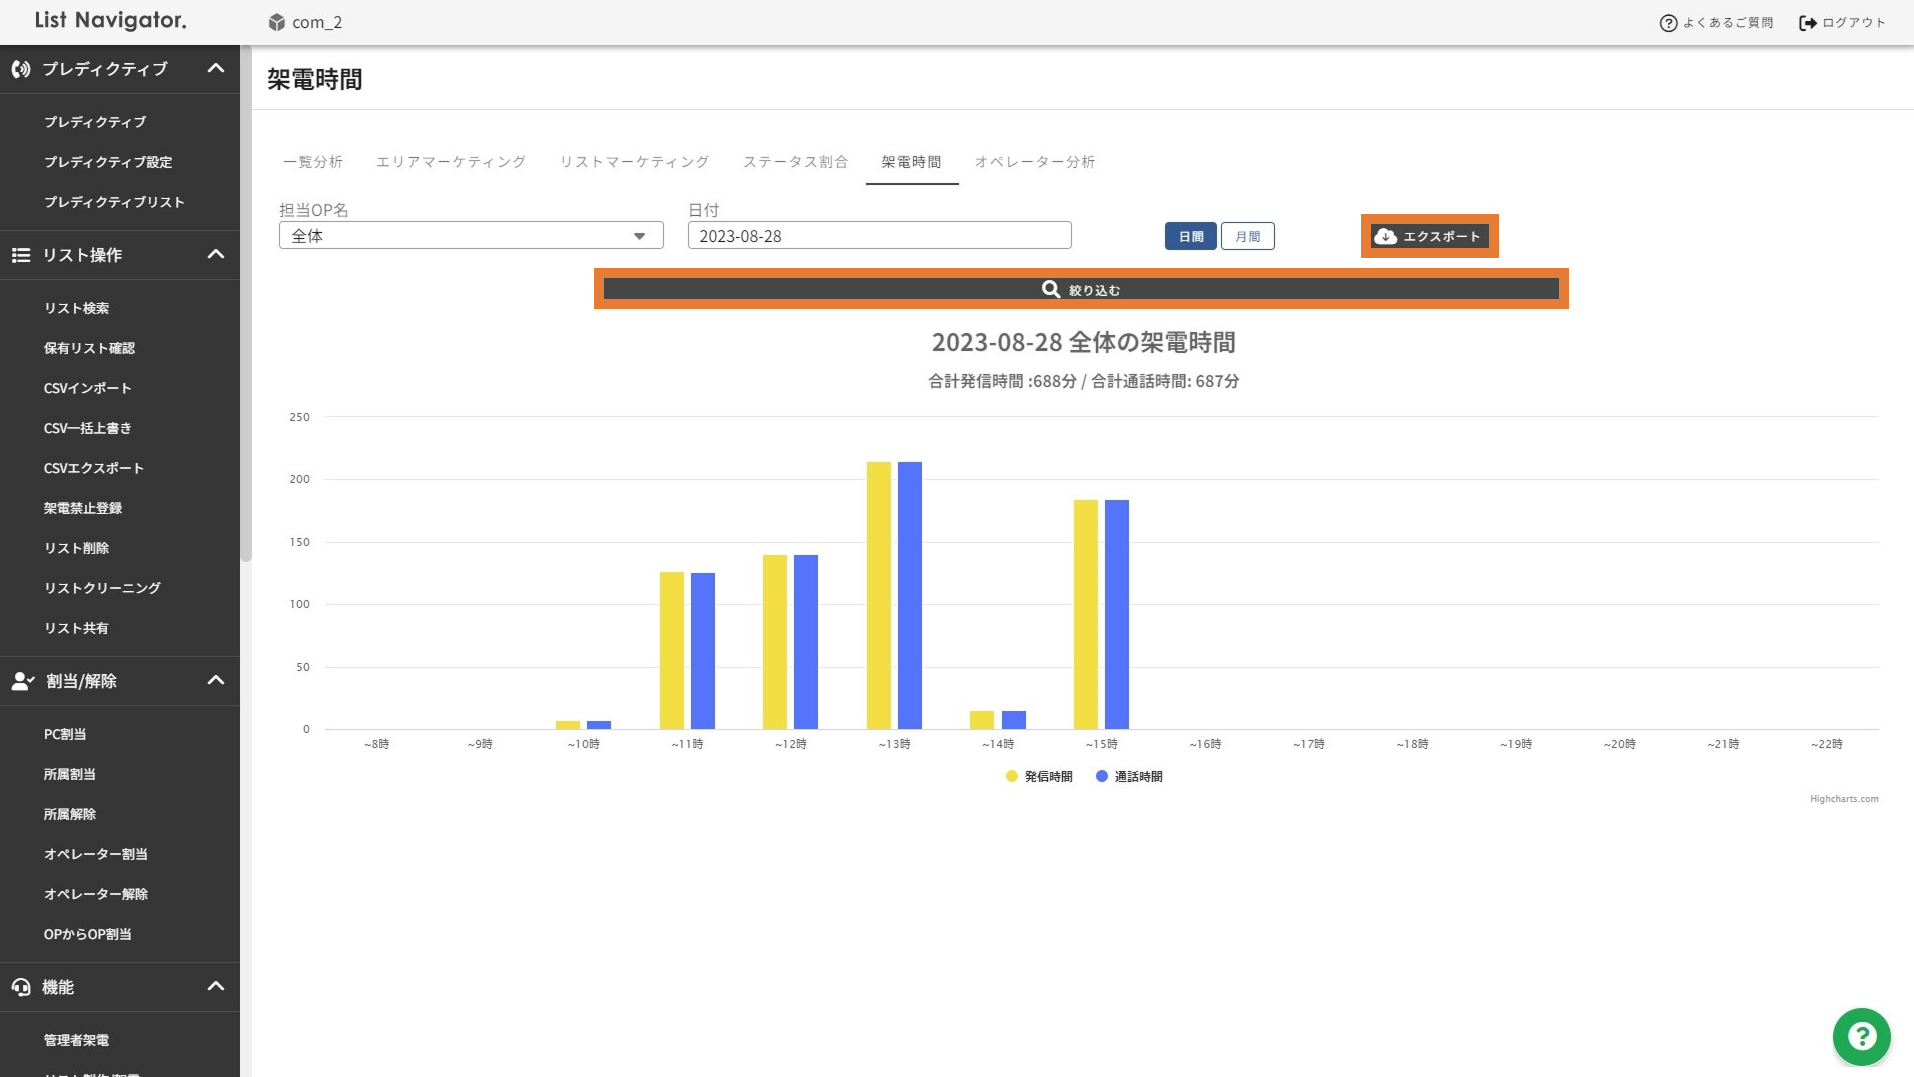Click the エクスポート button
The width and height of the screenshot is (1914, 1077).
point(1429,236)
